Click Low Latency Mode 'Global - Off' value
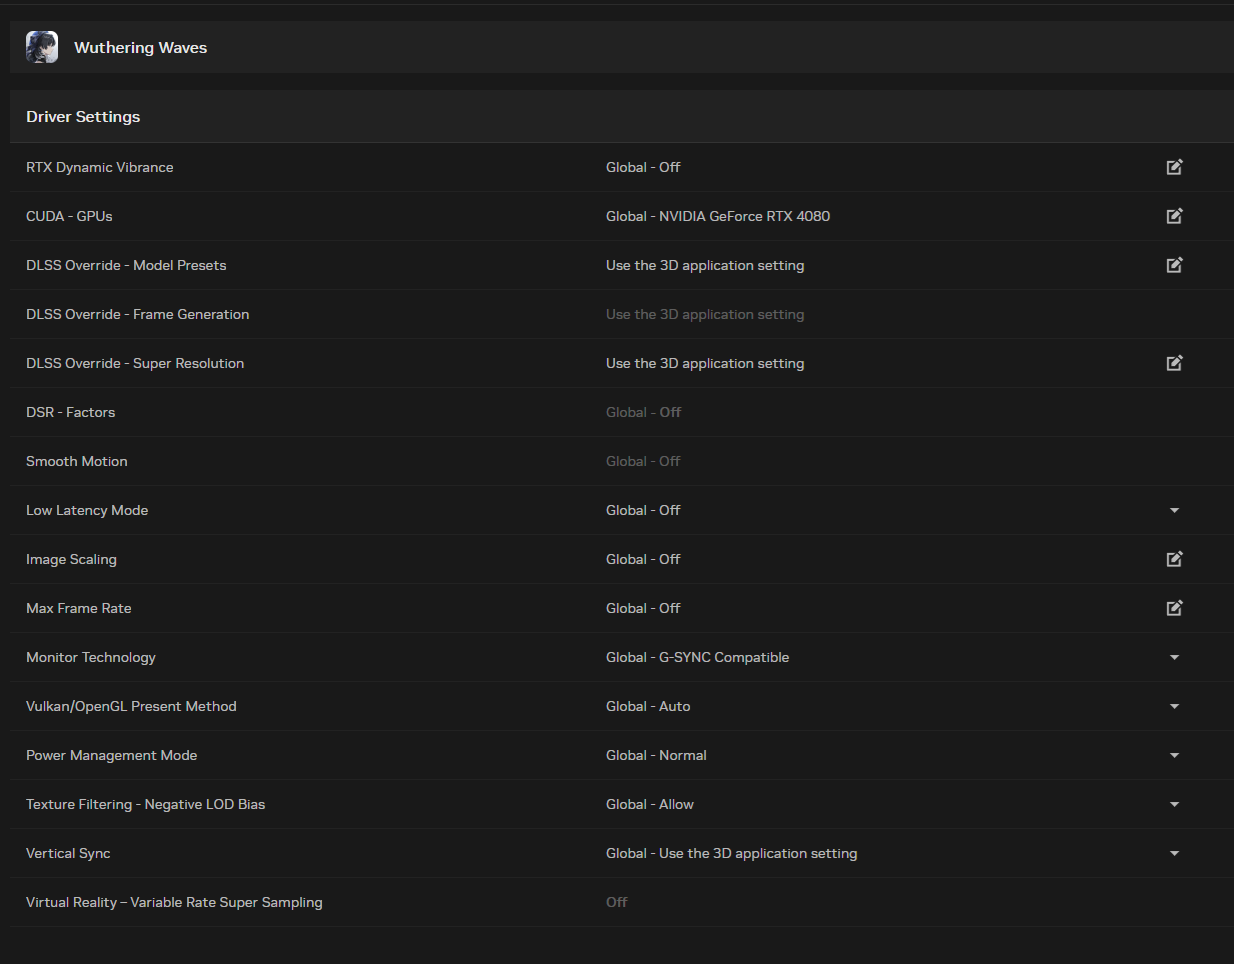 click(643, 510)
